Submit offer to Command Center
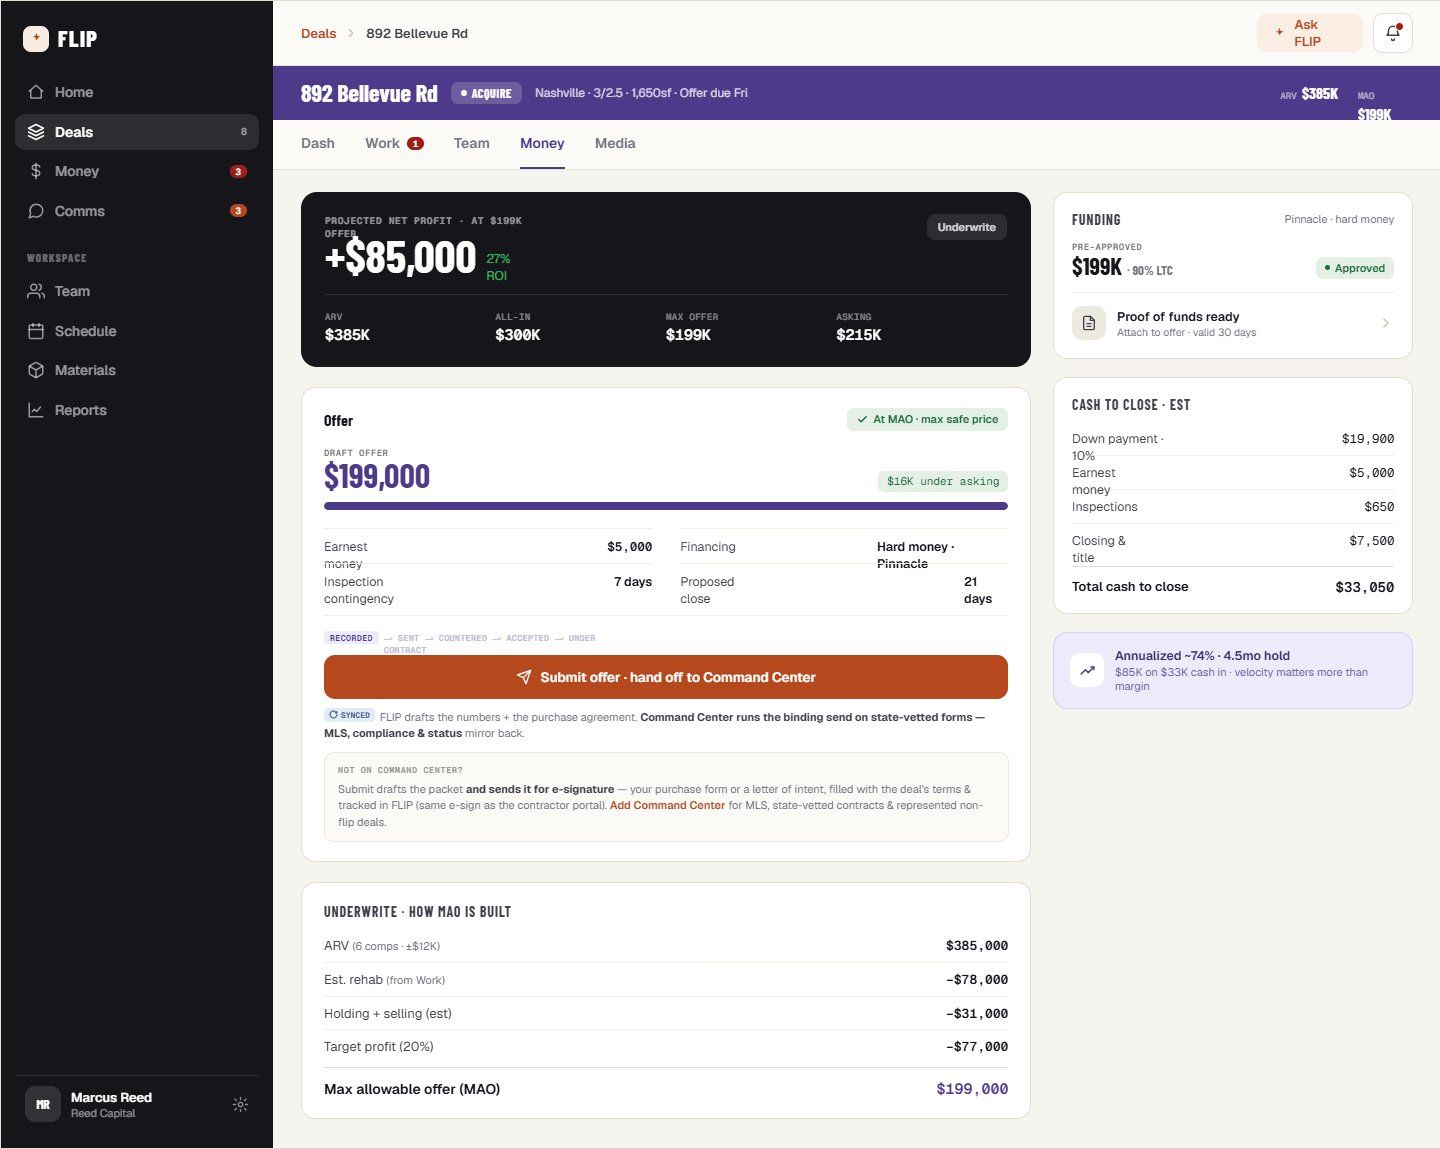The height and width of the screenshot is (1149, 1440). click(x=666, y=677)
